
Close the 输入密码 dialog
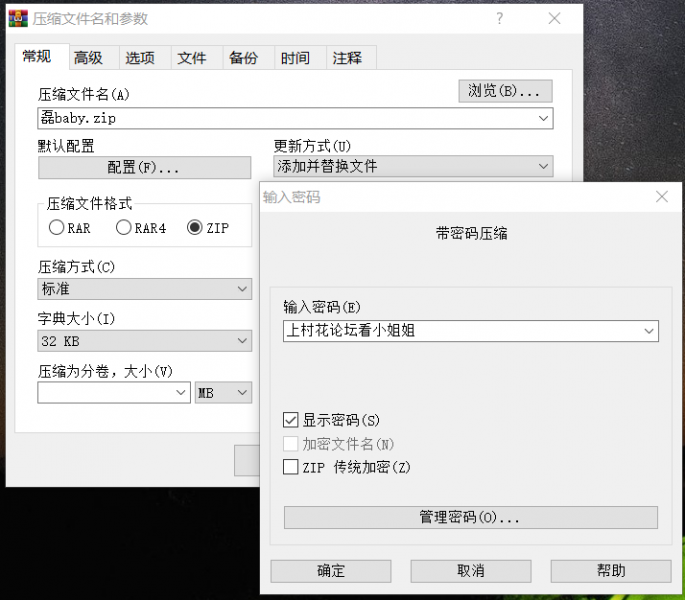pyautogui.click(x=662, y=197)
